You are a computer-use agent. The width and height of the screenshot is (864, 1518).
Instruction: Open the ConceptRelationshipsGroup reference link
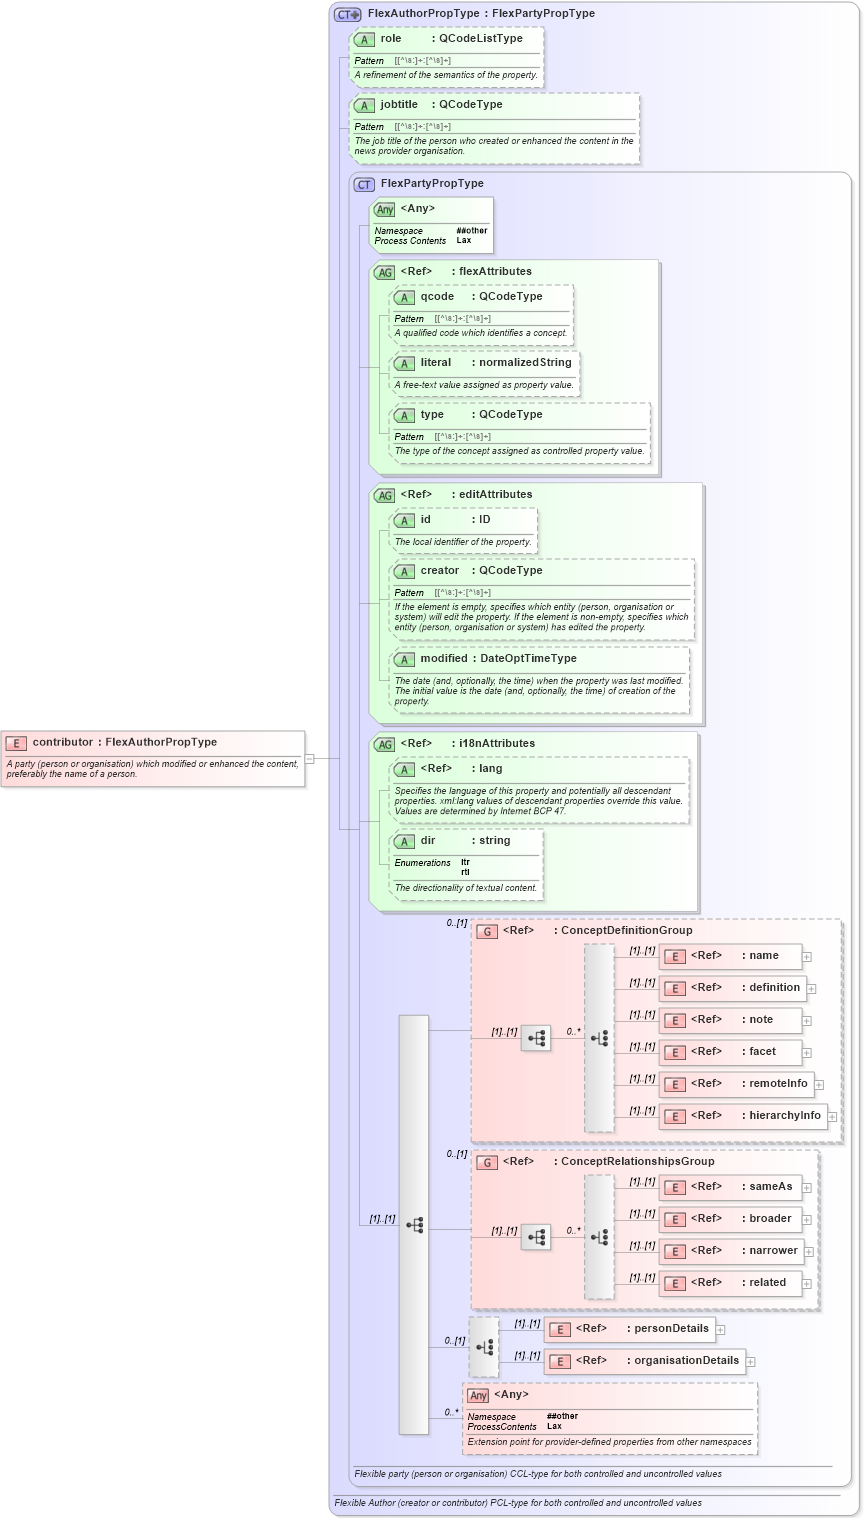point(638,1161)
